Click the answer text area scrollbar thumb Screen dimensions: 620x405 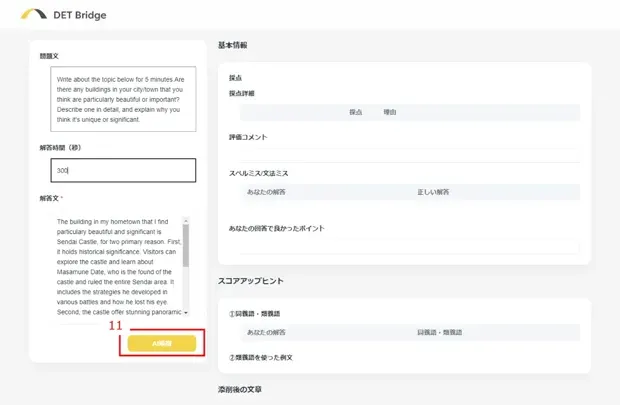pos(186,245)
